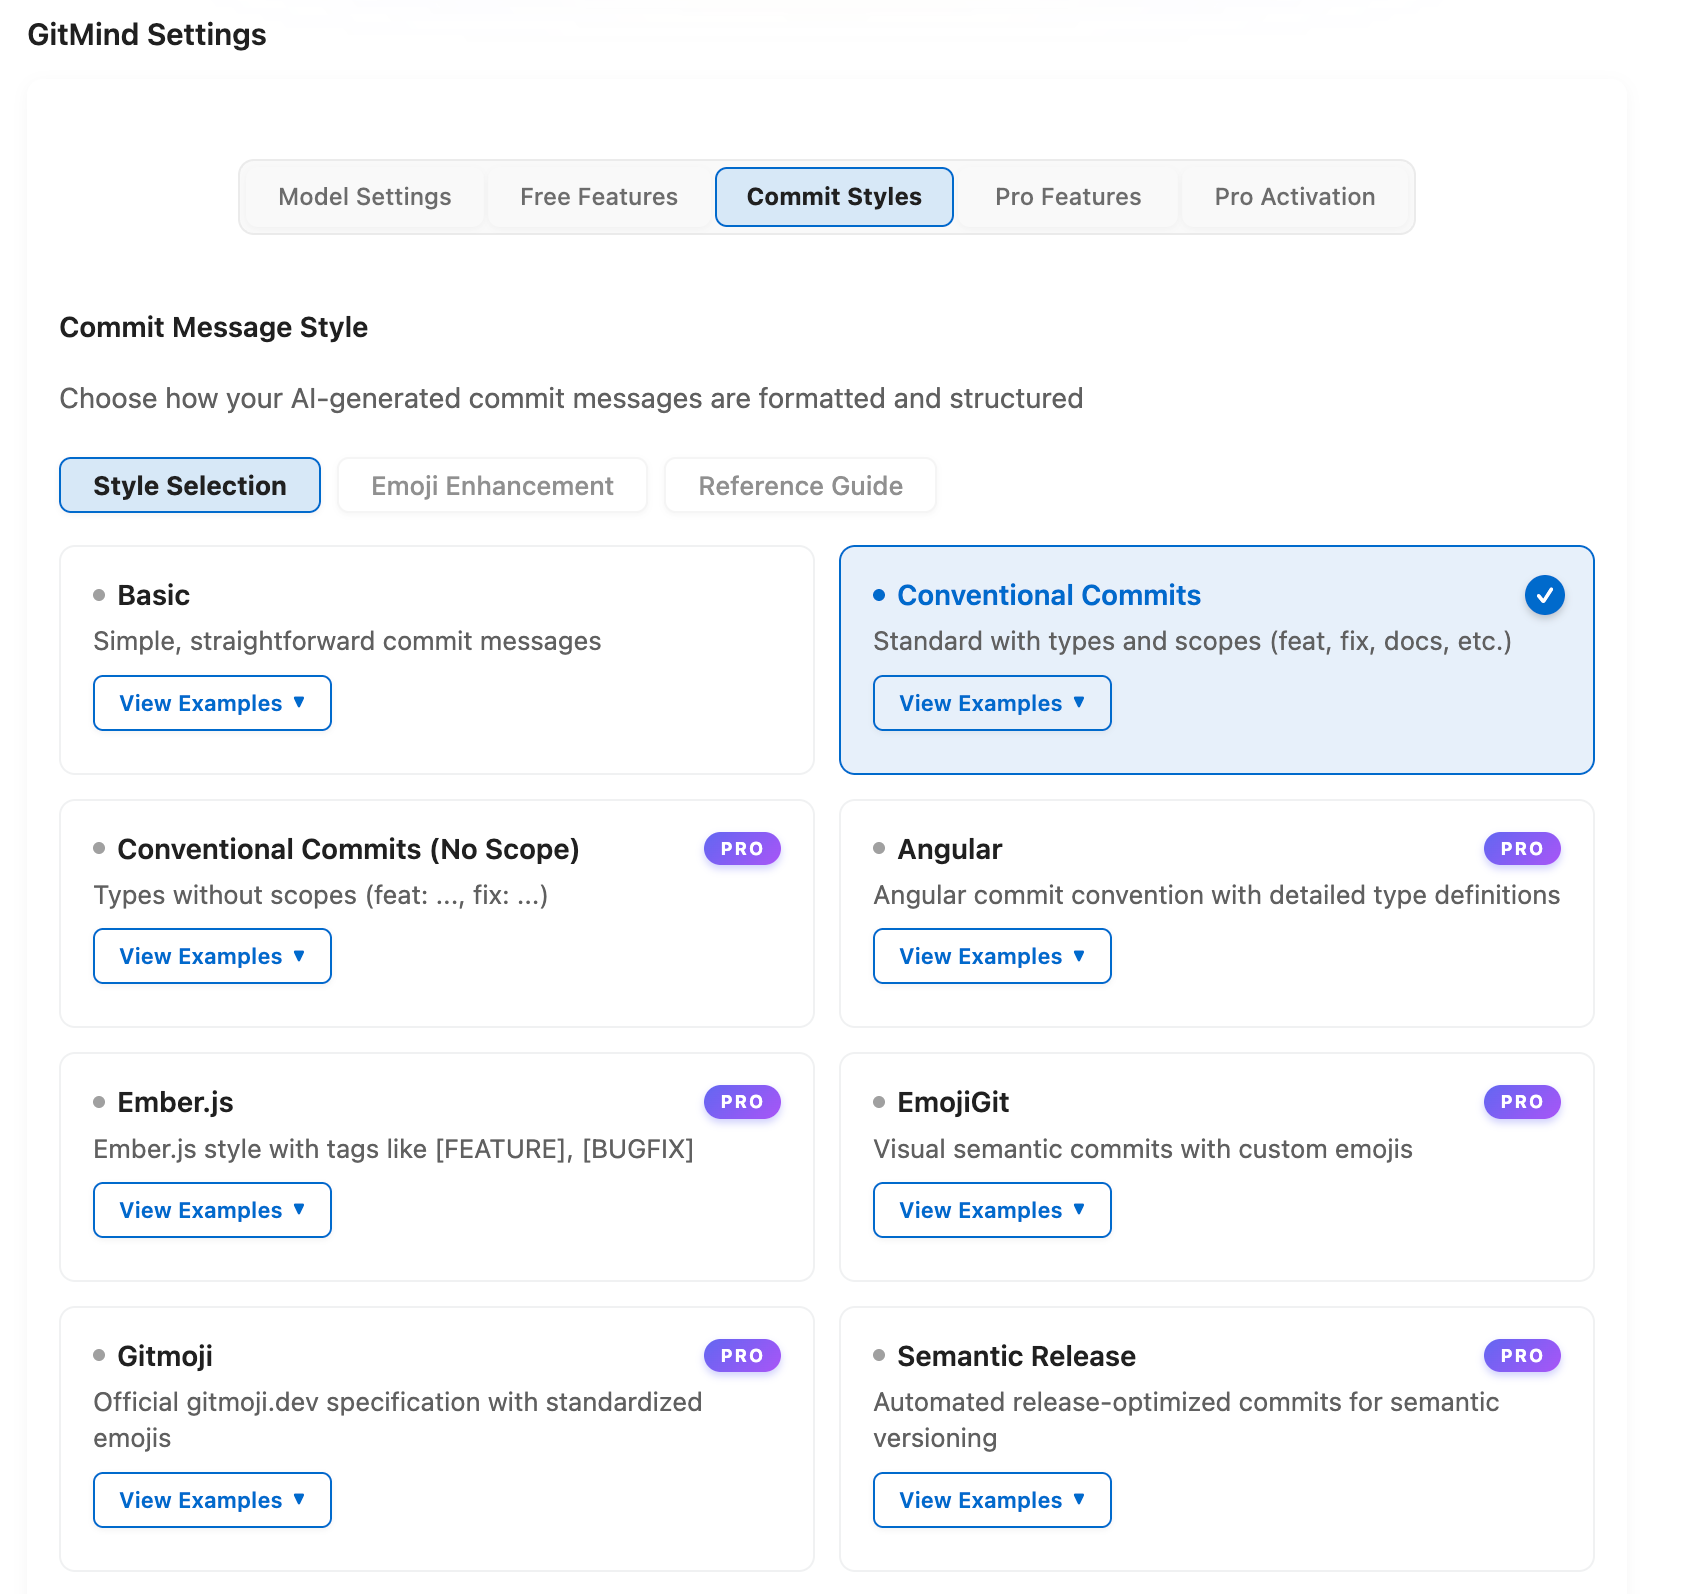Pick the EmojiGit style title

(953, 1102)
